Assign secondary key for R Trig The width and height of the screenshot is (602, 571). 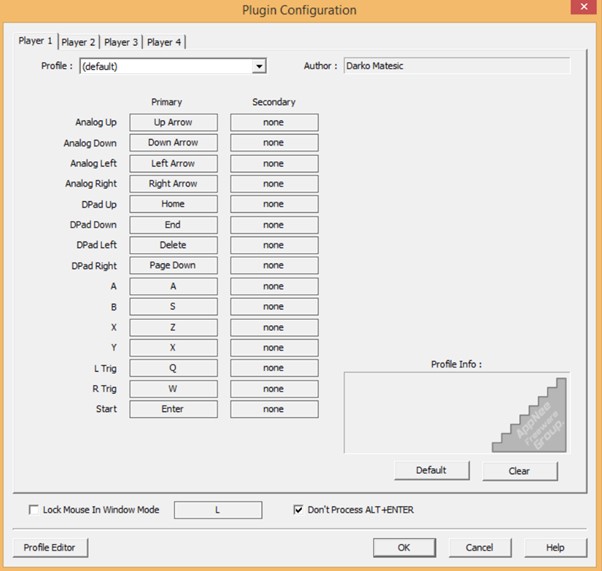pos(274,389)
